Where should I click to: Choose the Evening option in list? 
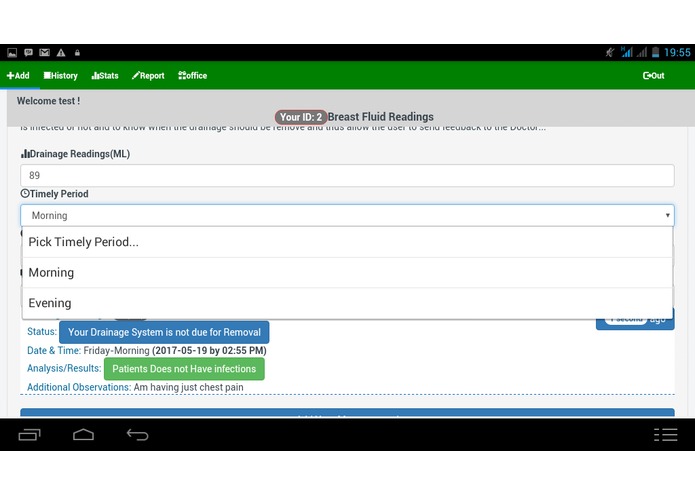click(x=347, y=303)
